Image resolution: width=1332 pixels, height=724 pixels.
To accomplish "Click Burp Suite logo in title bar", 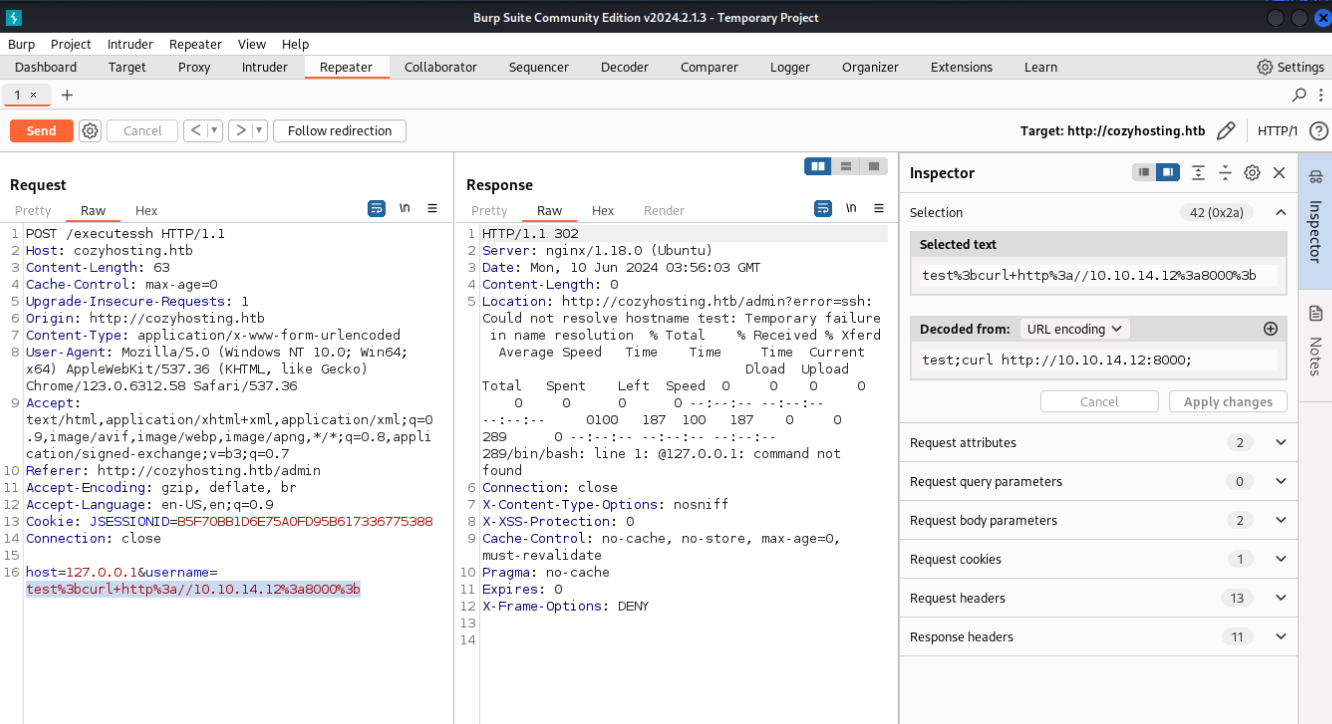I will tap(14, 17).
